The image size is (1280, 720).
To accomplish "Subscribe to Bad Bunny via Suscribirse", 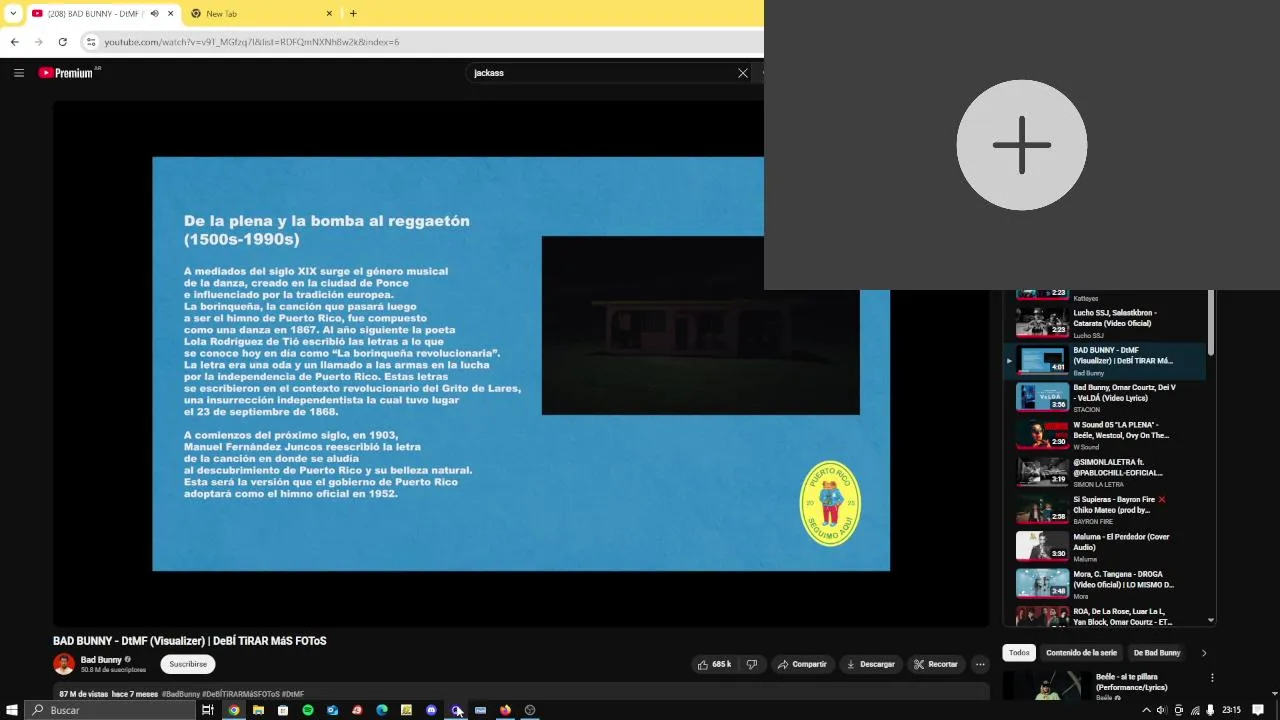I will (188, 664).
